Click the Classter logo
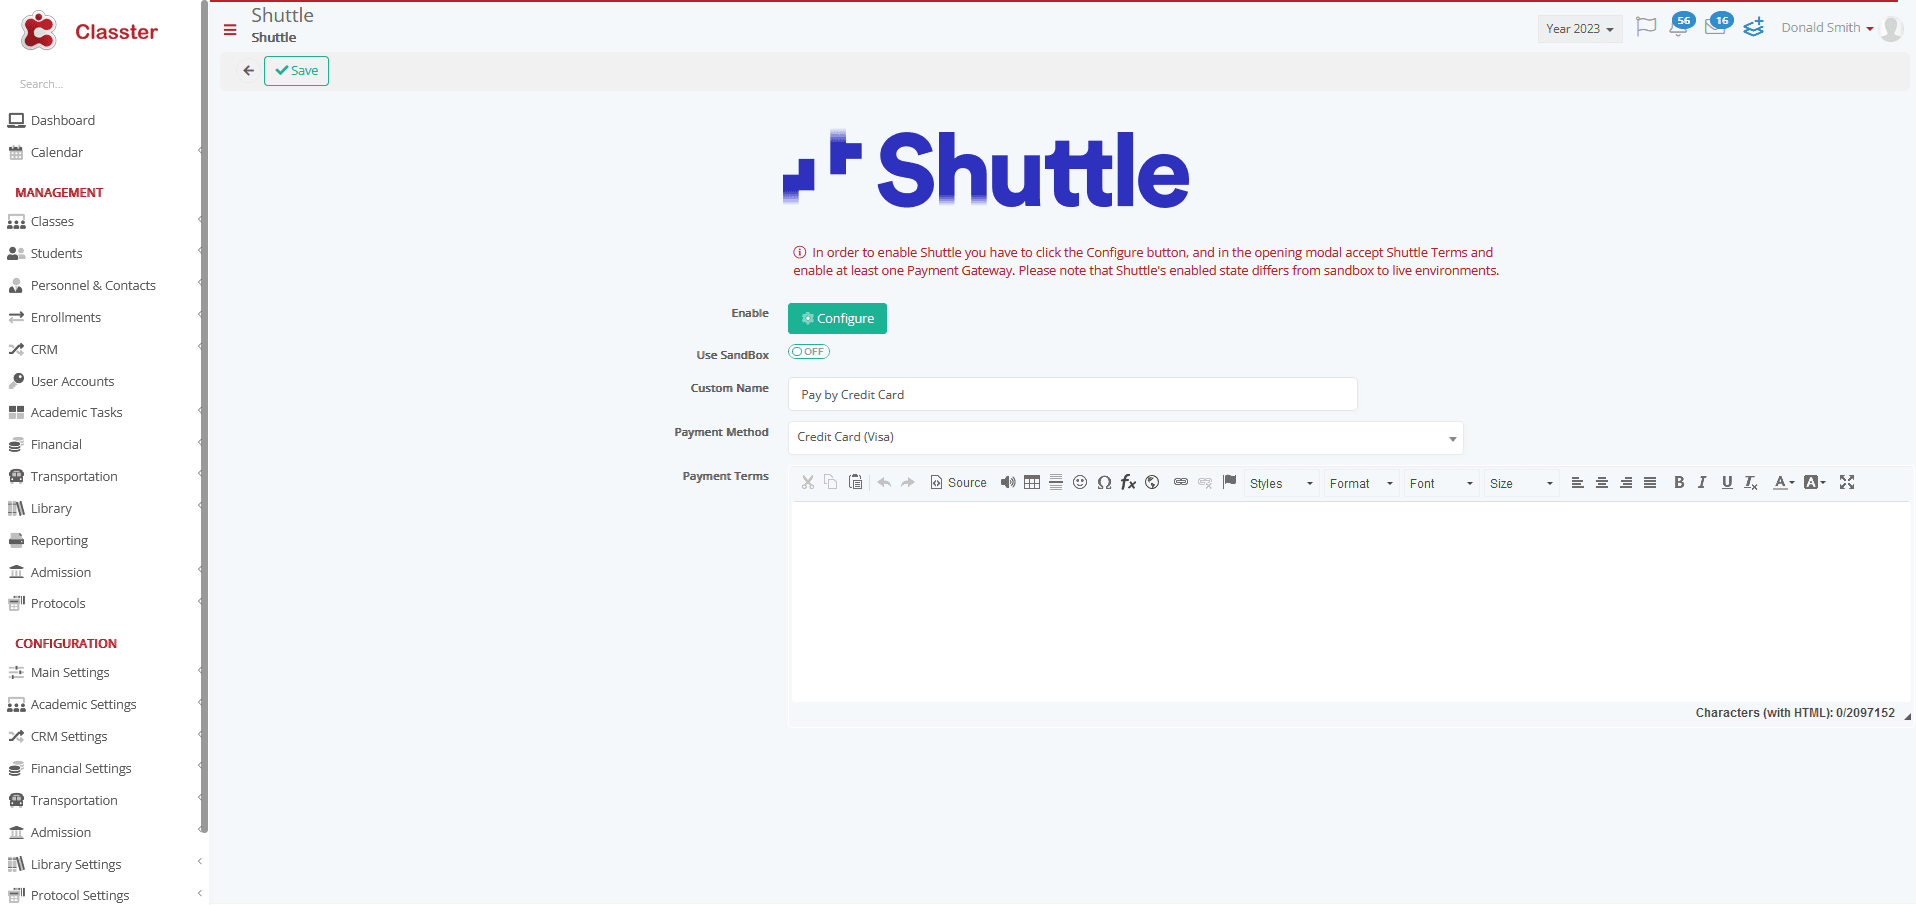1916x905 pixels. (x=88, y=31)
